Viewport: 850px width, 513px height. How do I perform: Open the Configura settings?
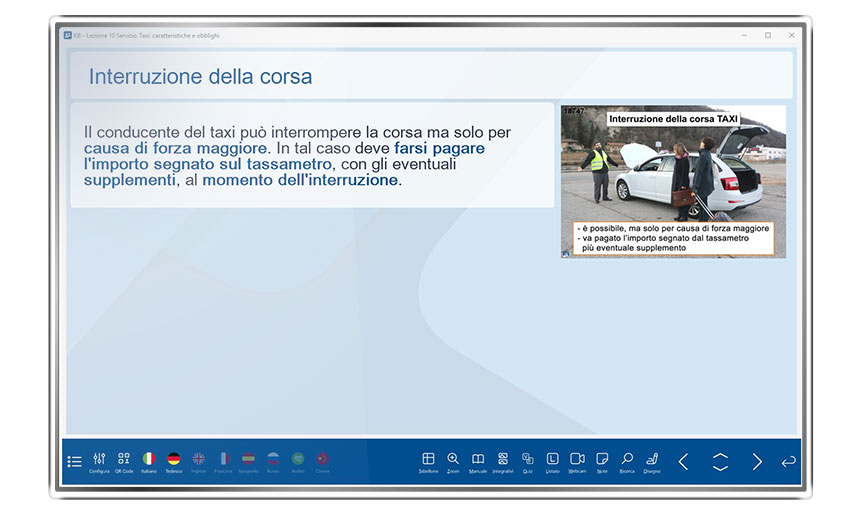pyautogui.click(x=99, y=460)
